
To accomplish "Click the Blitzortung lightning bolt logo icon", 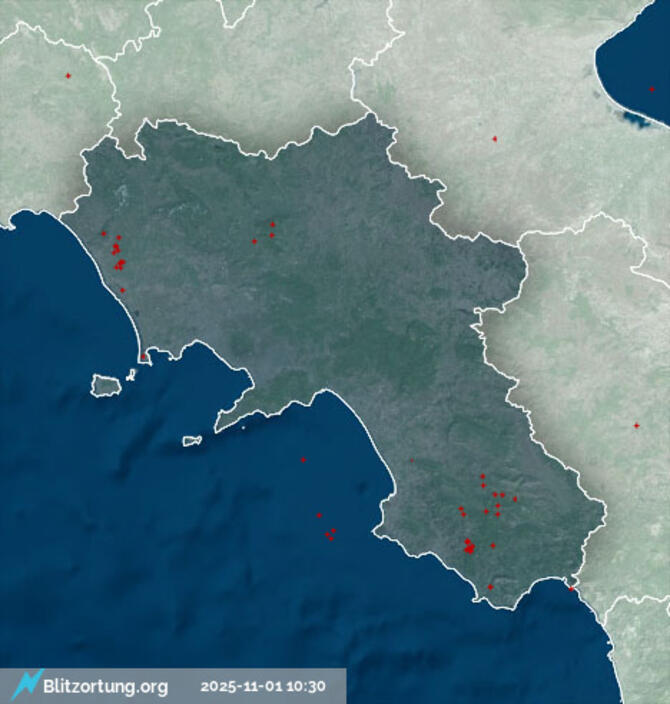I will coord(27,684).
